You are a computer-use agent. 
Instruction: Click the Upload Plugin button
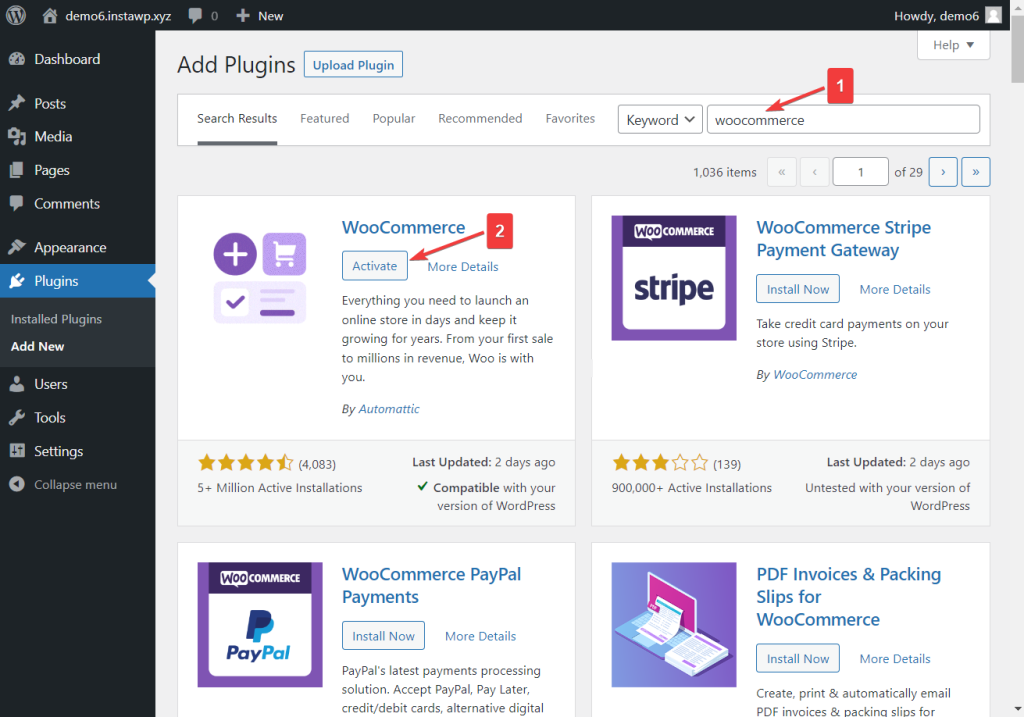(x=353, y=65)
